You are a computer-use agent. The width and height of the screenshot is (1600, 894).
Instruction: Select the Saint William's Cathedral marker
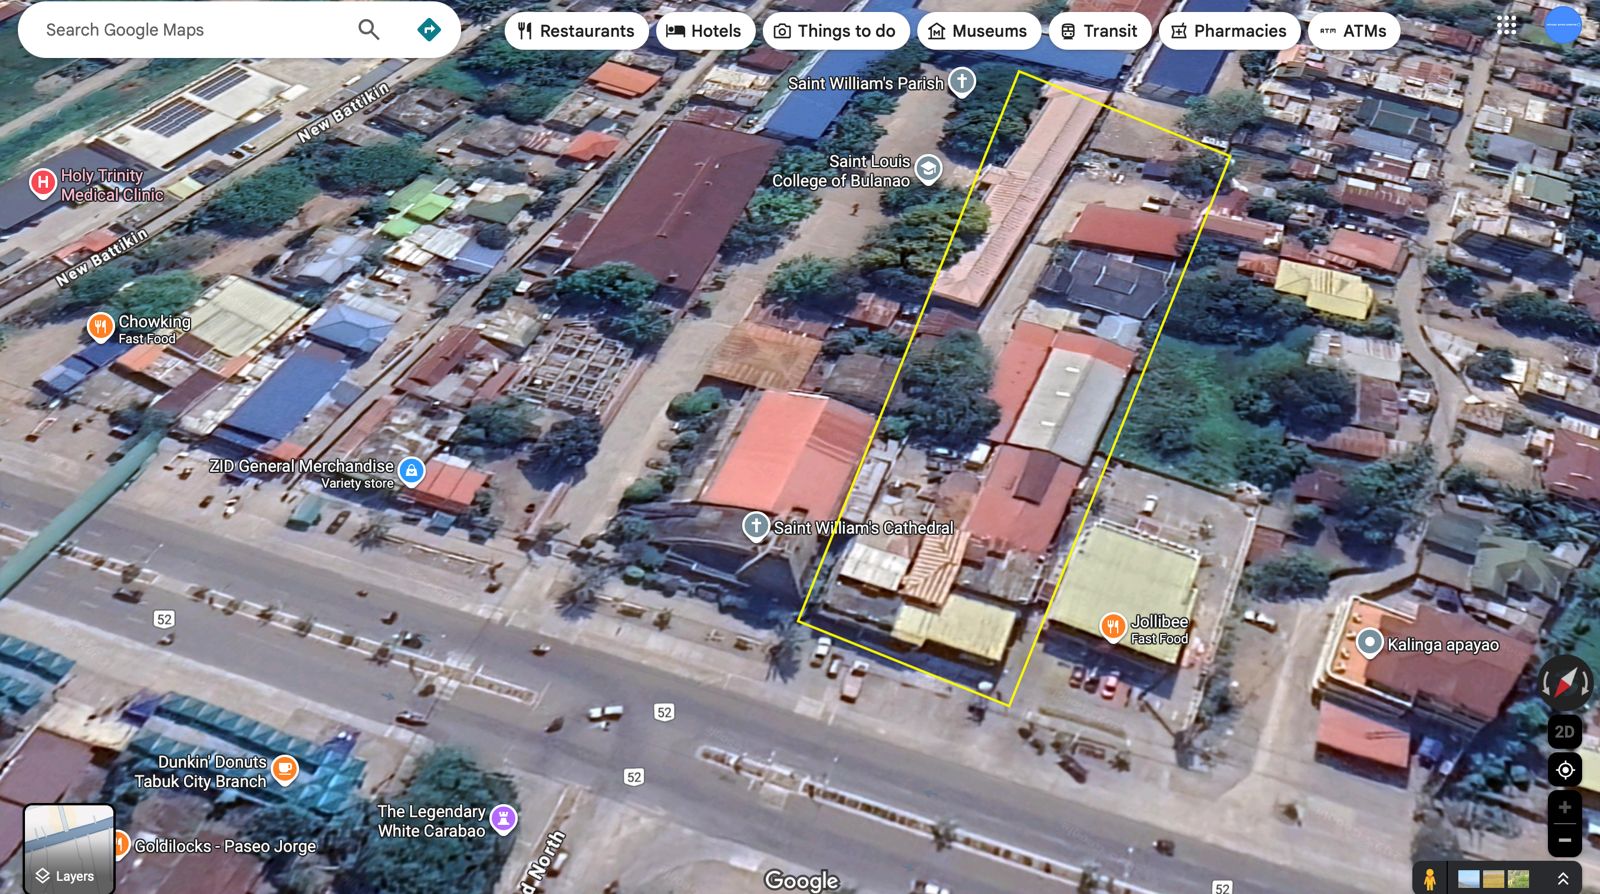756,526
